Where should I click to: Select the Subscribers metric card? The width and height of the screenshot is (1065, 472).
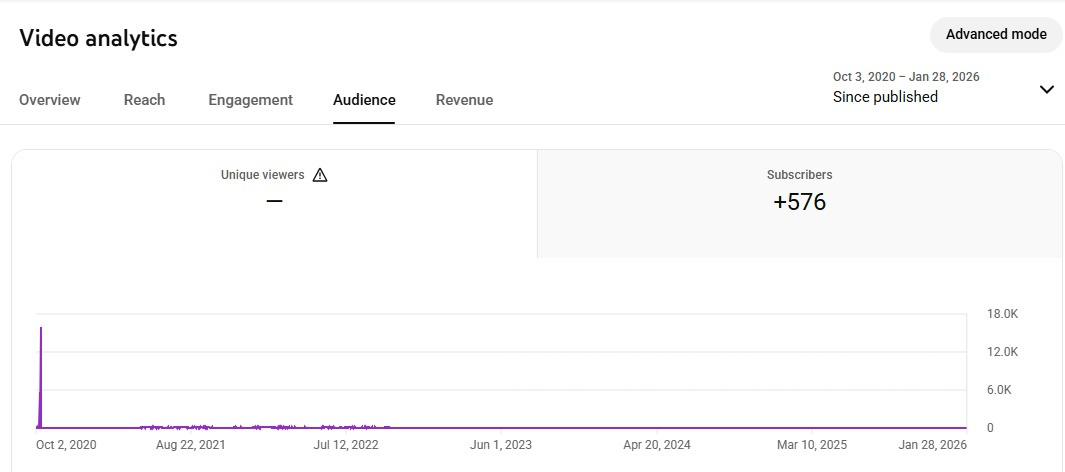point(799,204)
